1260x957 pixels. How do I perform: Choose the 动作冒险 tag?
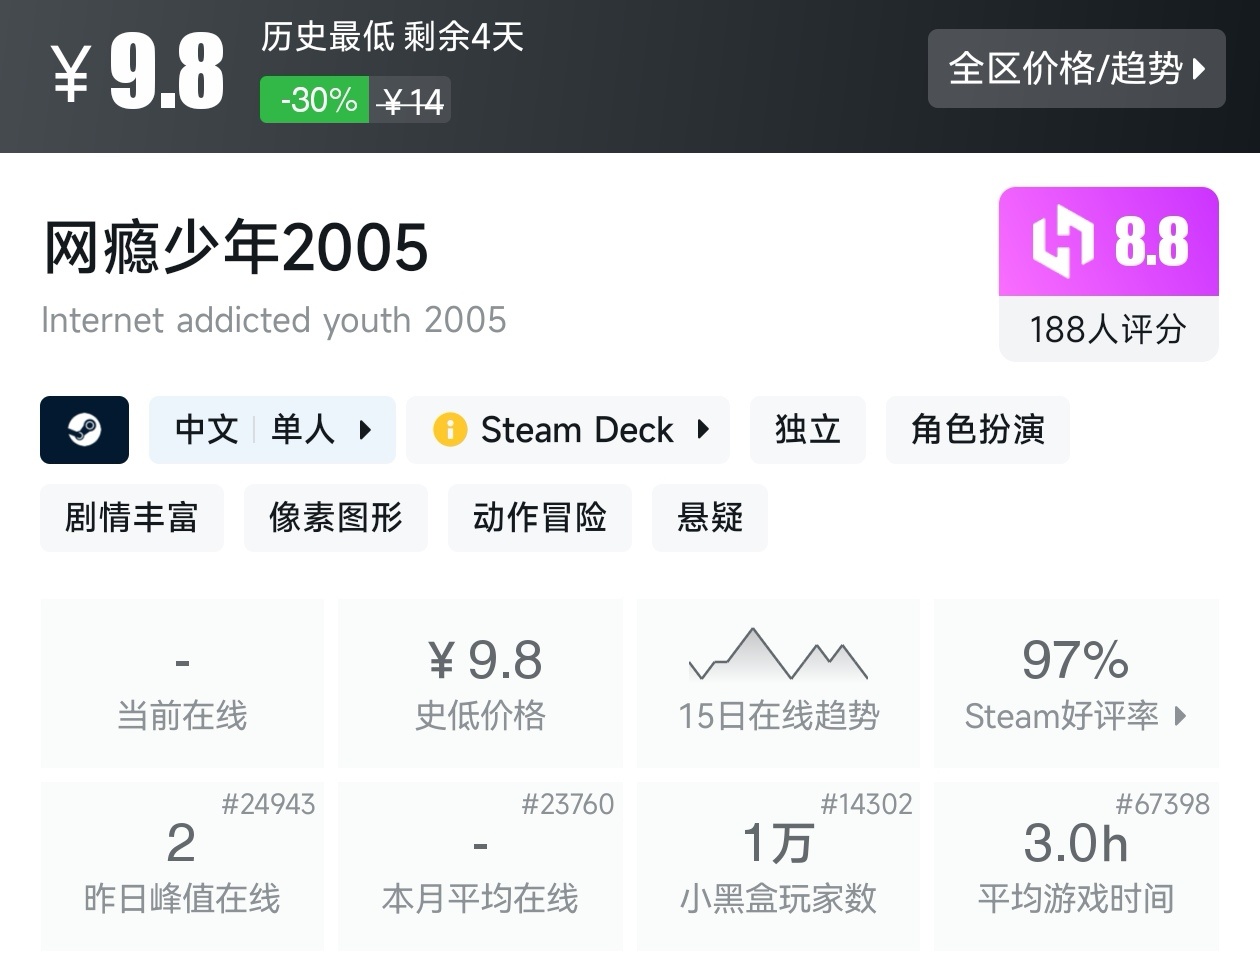click(539, 518)
